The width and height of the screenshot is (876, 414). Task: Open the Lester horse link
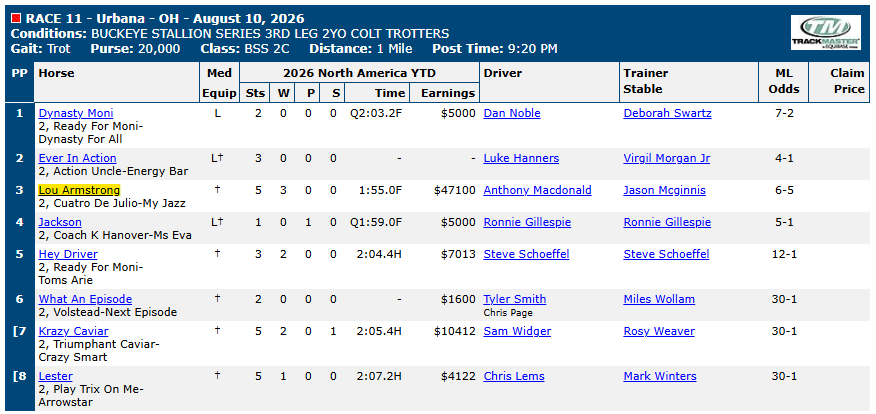[55, 377]
